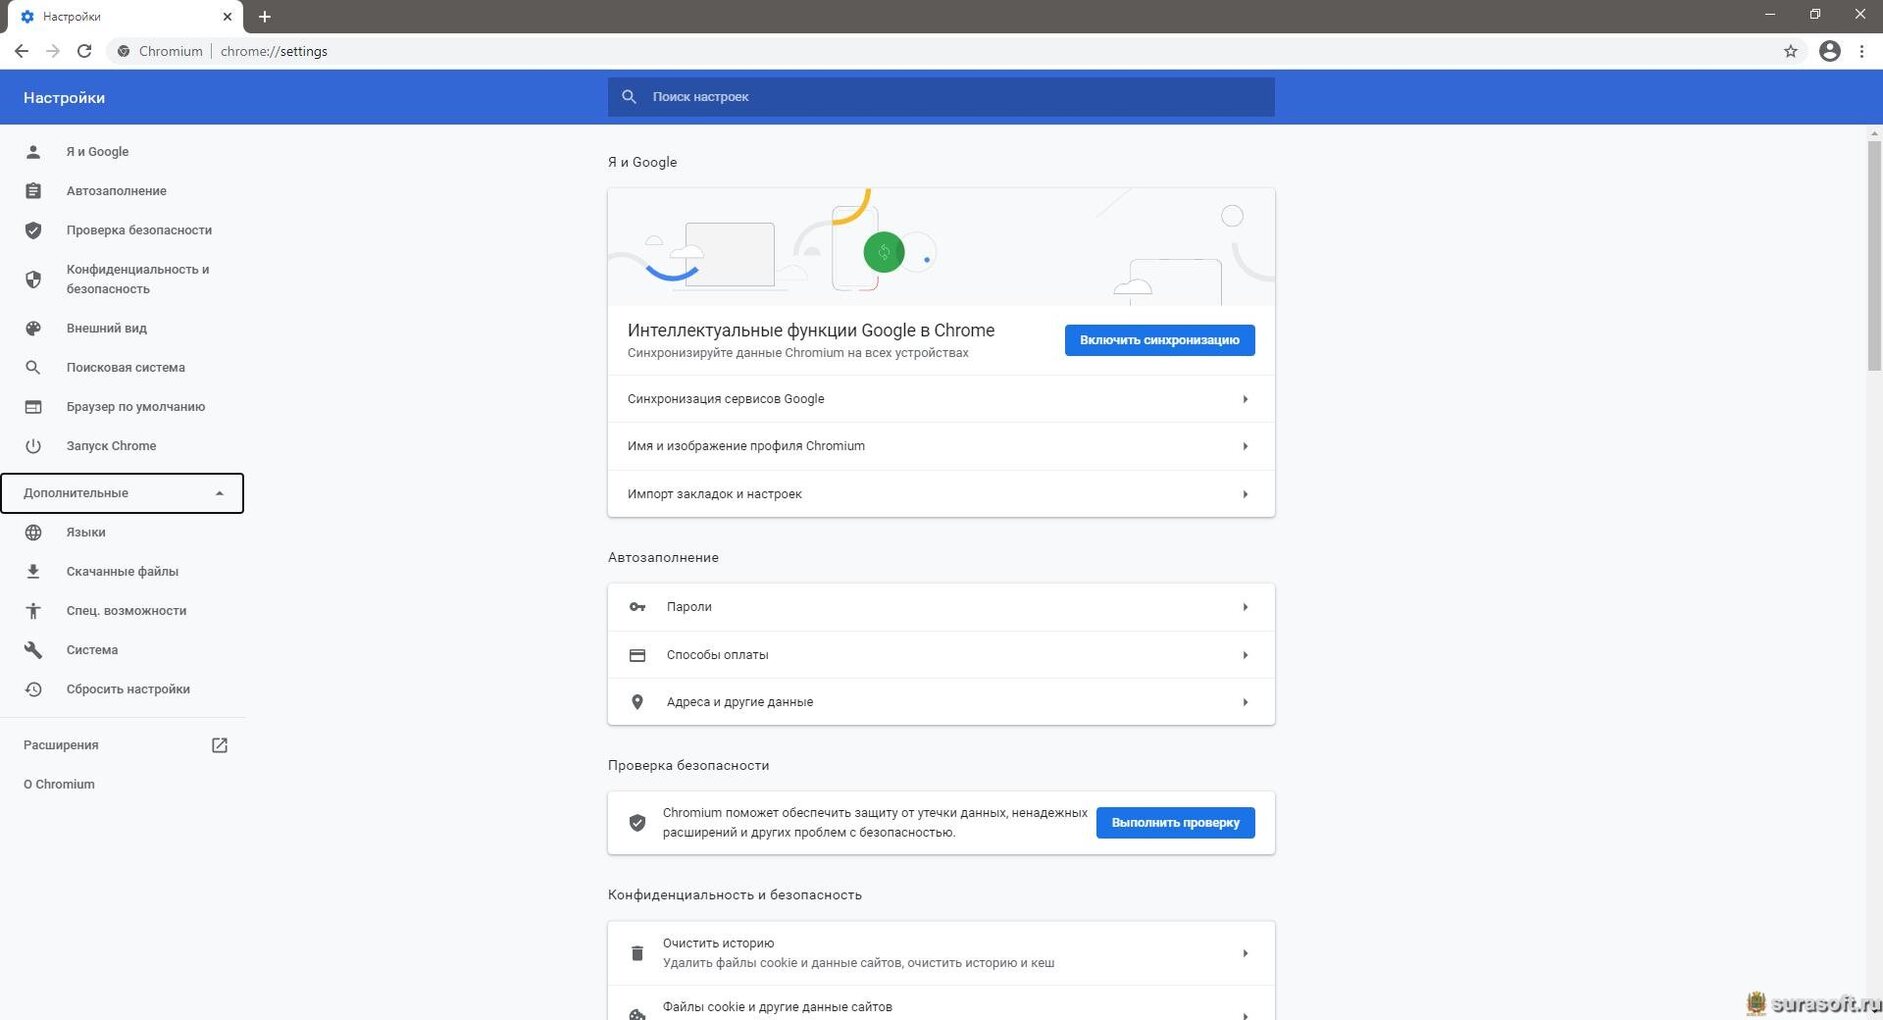This screenshot has height=1020, width=1883.
Task: Click the globe icon for Языки
Action: click(x=33, y=533)
